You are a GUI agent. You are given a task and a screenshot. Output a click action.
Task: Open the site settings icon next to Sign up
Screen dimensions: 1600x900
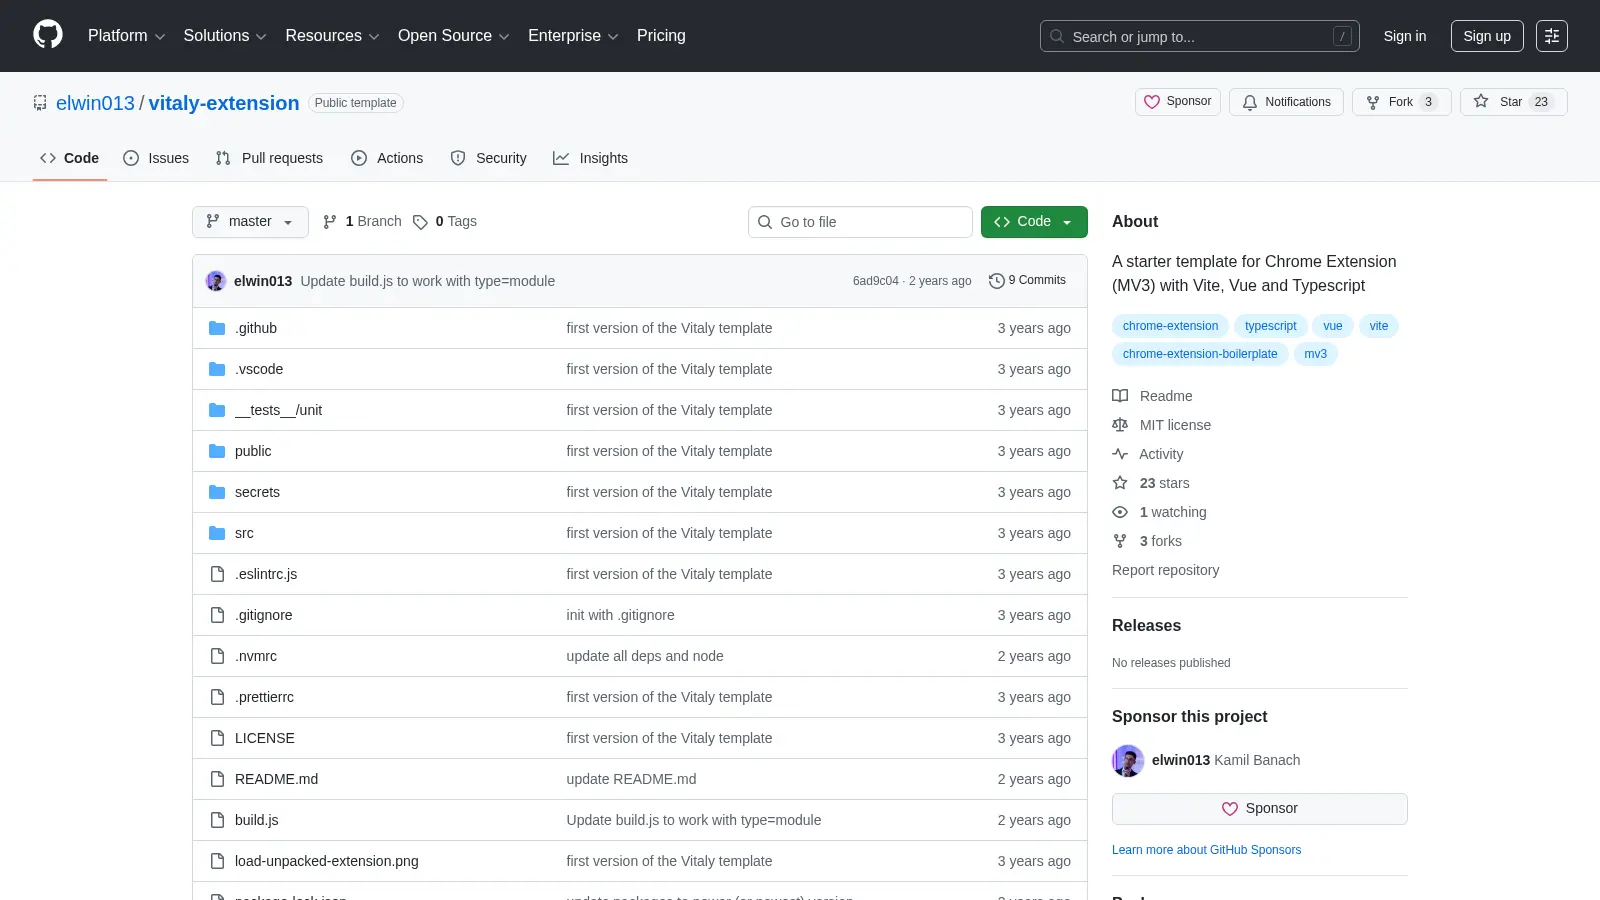[1552, 36]
